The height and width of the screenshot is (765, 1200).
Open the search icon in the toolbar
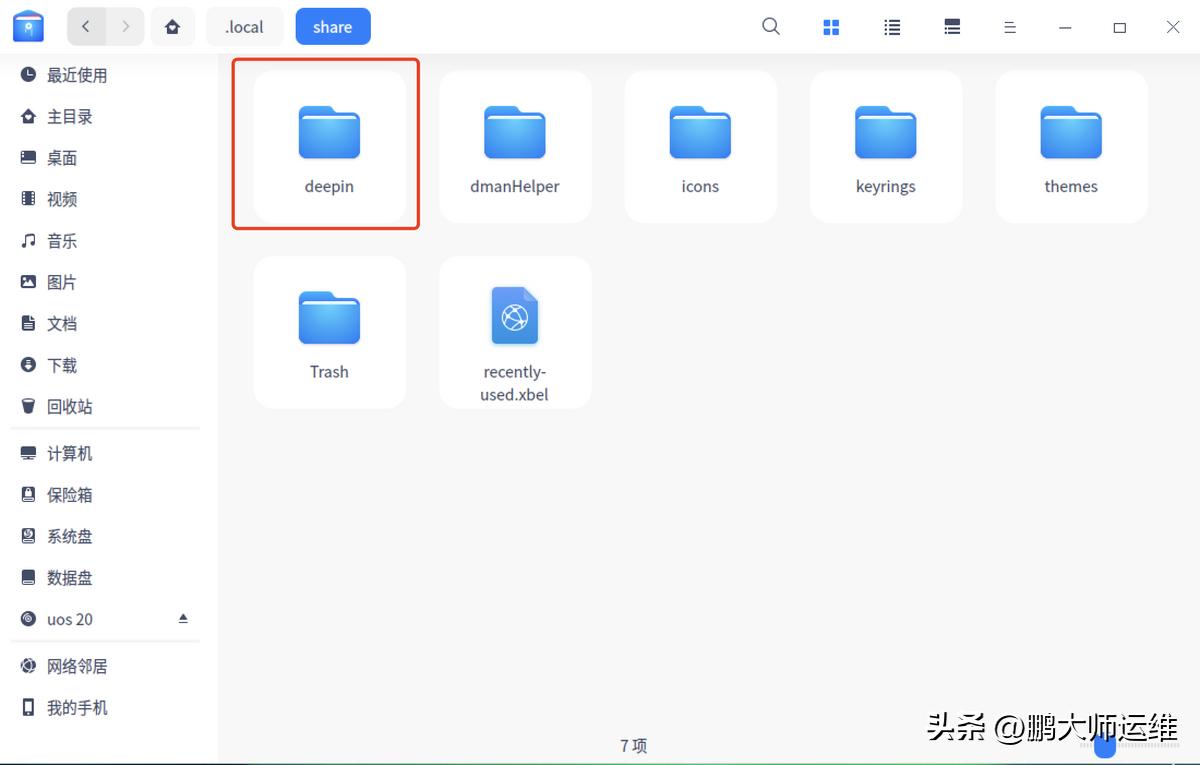770,27
